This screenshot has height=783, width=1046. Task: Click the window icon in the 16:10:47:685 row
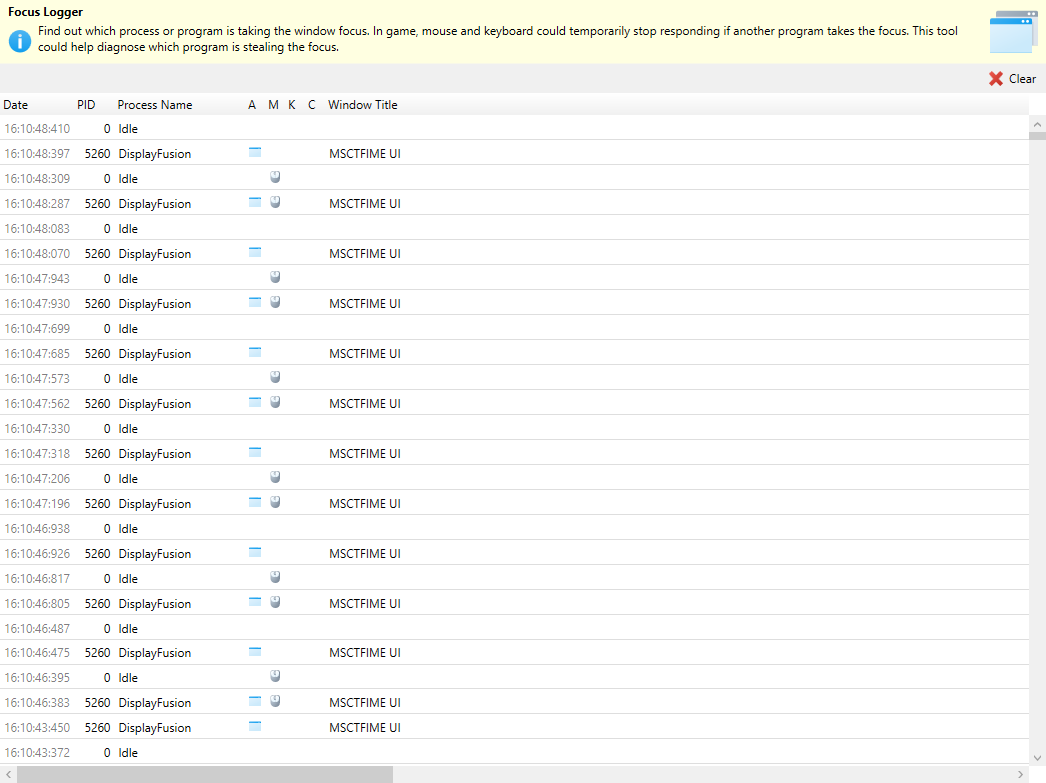point(255,352)
